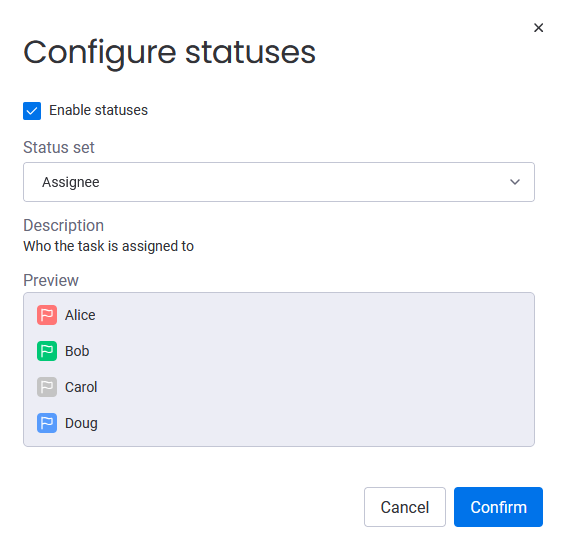Viewport: 566px width, 541px height.
Task: Open the Assignee status set dropdown
Action: (279, 182)
